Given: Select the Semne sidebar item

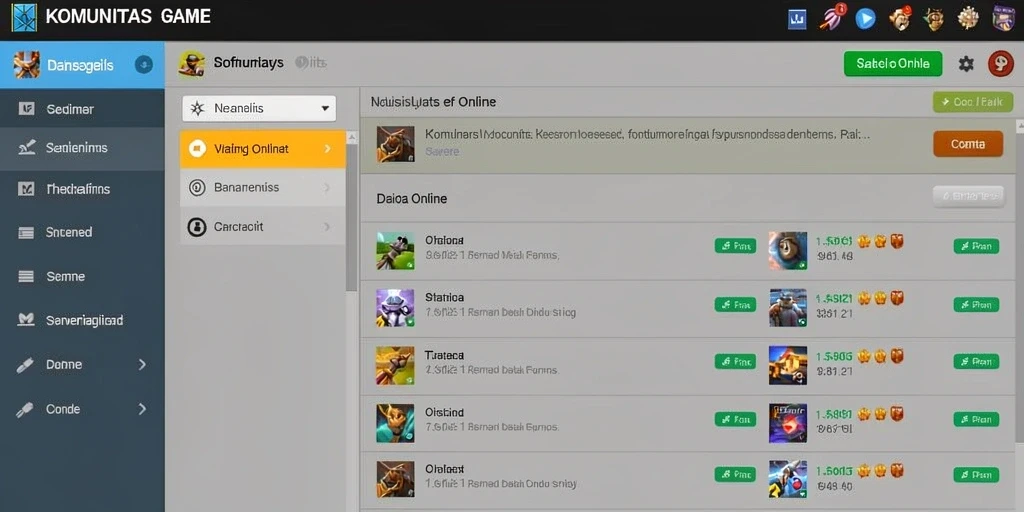Looking at the screenshot, I should click(x=82, y=276).
